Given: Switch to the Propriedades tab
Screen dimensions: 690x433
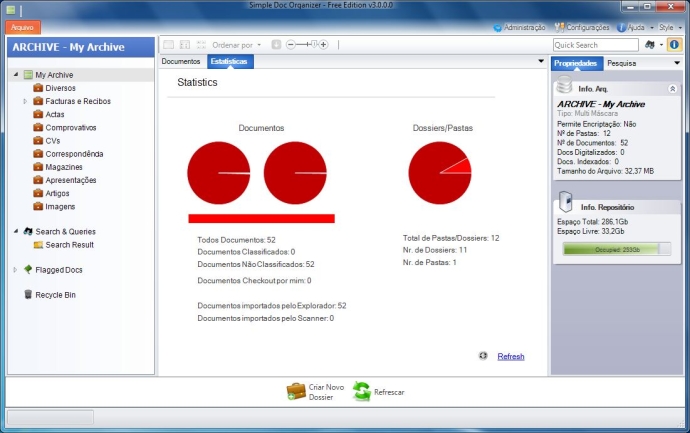Looking at the screenshot, I should tap(576, 63).
